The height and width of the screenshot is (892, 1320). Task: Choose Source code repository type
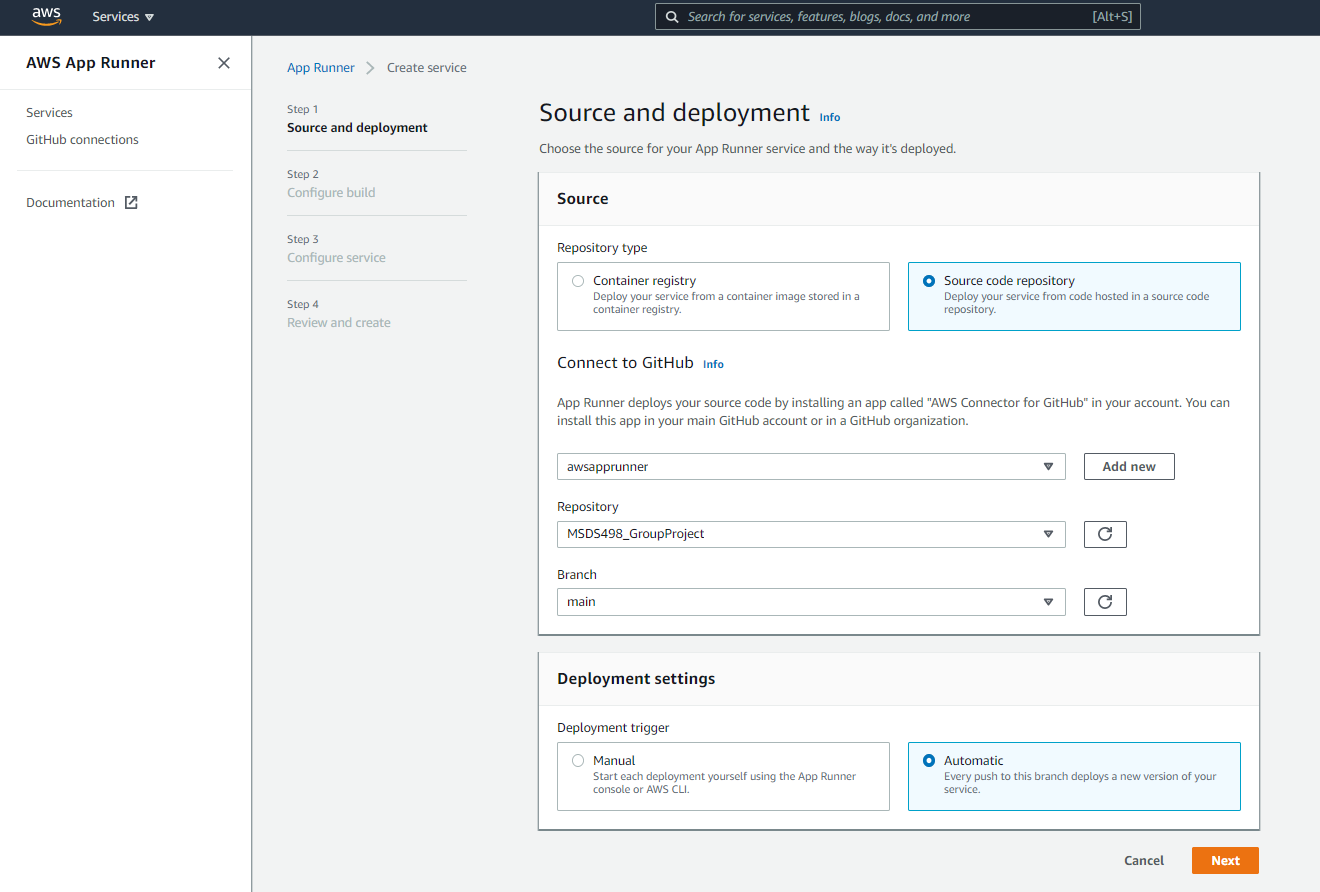[x=1074, y=296]
